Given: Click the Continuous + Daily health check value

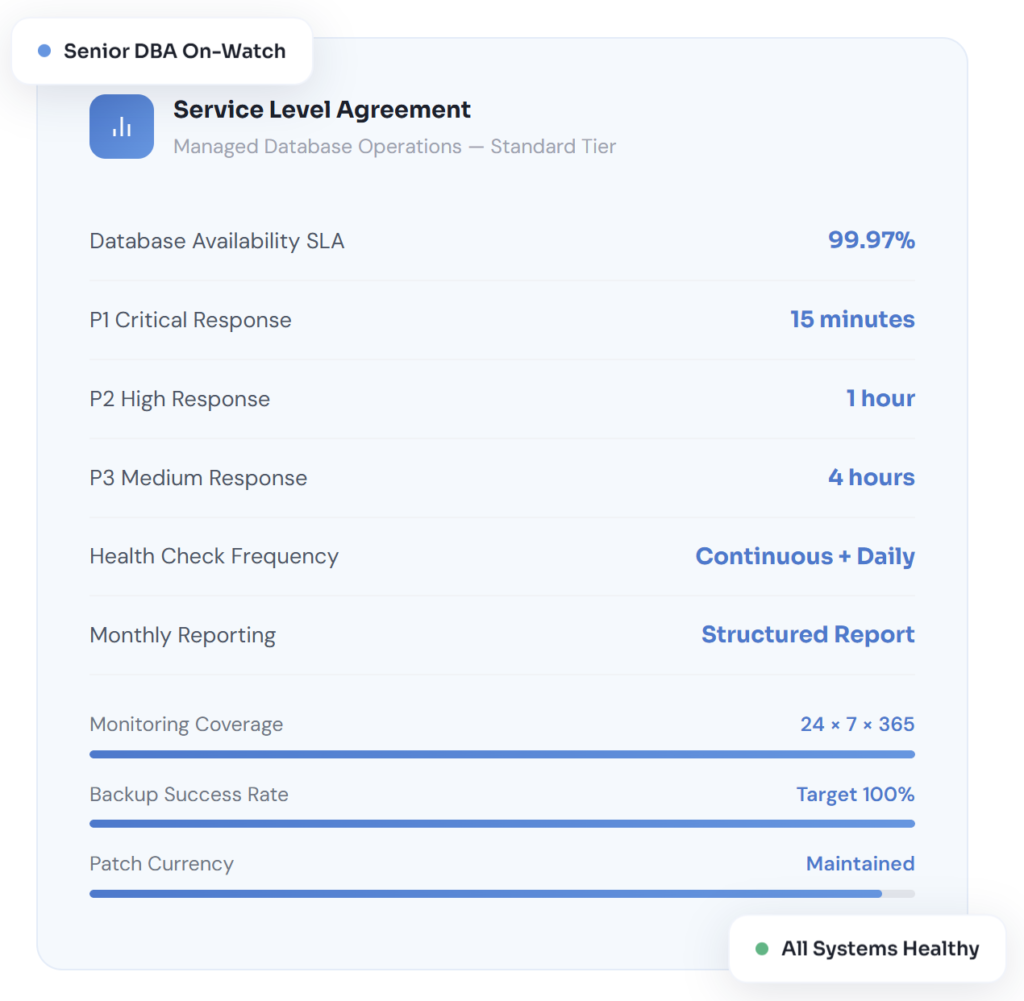Looking at the screenshot, I should [805, 556].
